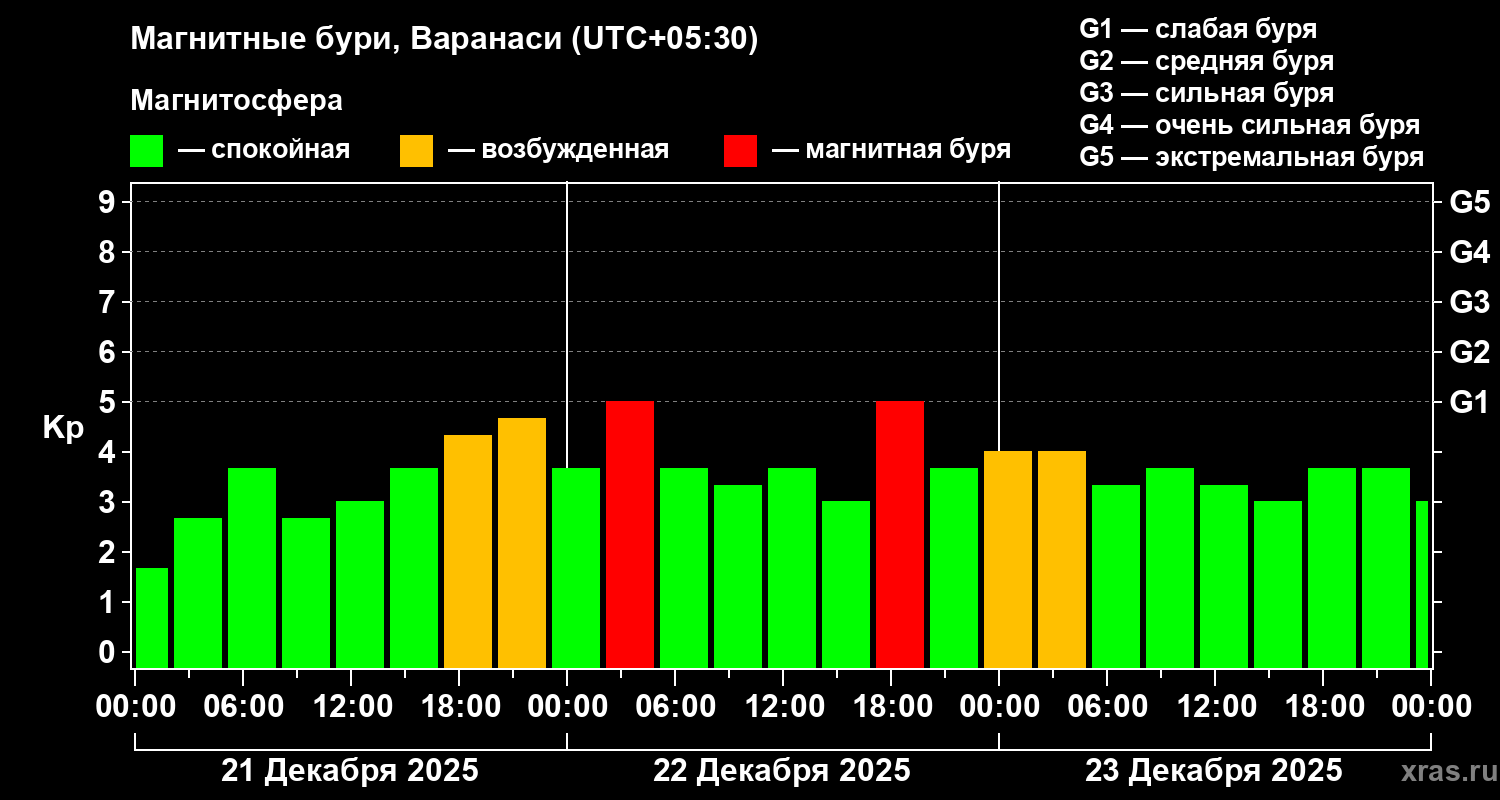
Task: Click the red storm bar at 03:00 on 22 December
Action: pyautogui.click(x=630, y=535)
